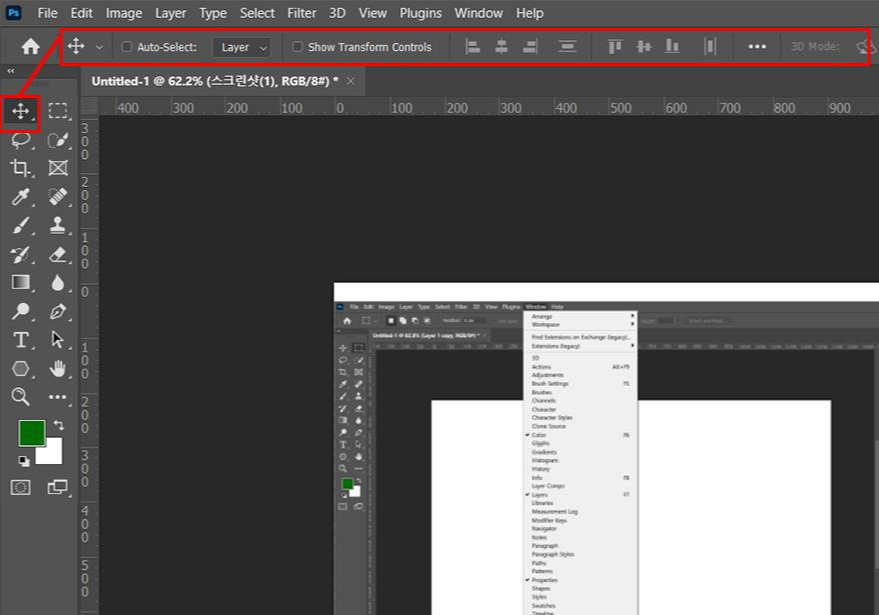Open the Plugins menu

click(x=420, y=13)
